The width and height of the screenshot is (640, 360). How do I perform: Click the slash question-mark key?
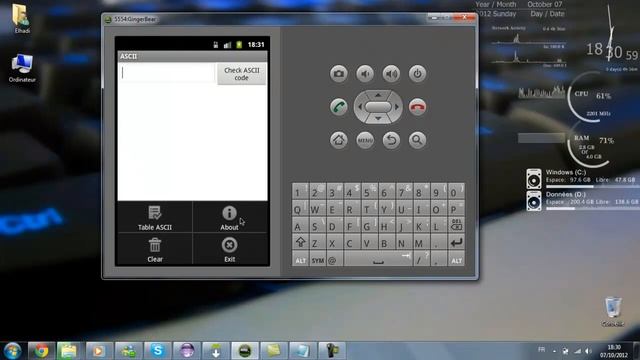coord(421,260)
